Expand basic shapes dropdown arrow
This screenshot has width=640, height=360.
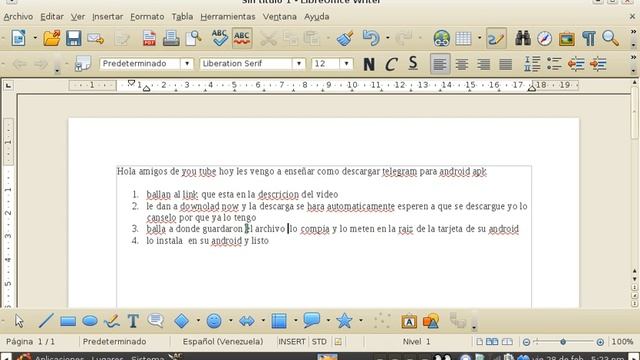pyautogui.click(x=198, y=321)
